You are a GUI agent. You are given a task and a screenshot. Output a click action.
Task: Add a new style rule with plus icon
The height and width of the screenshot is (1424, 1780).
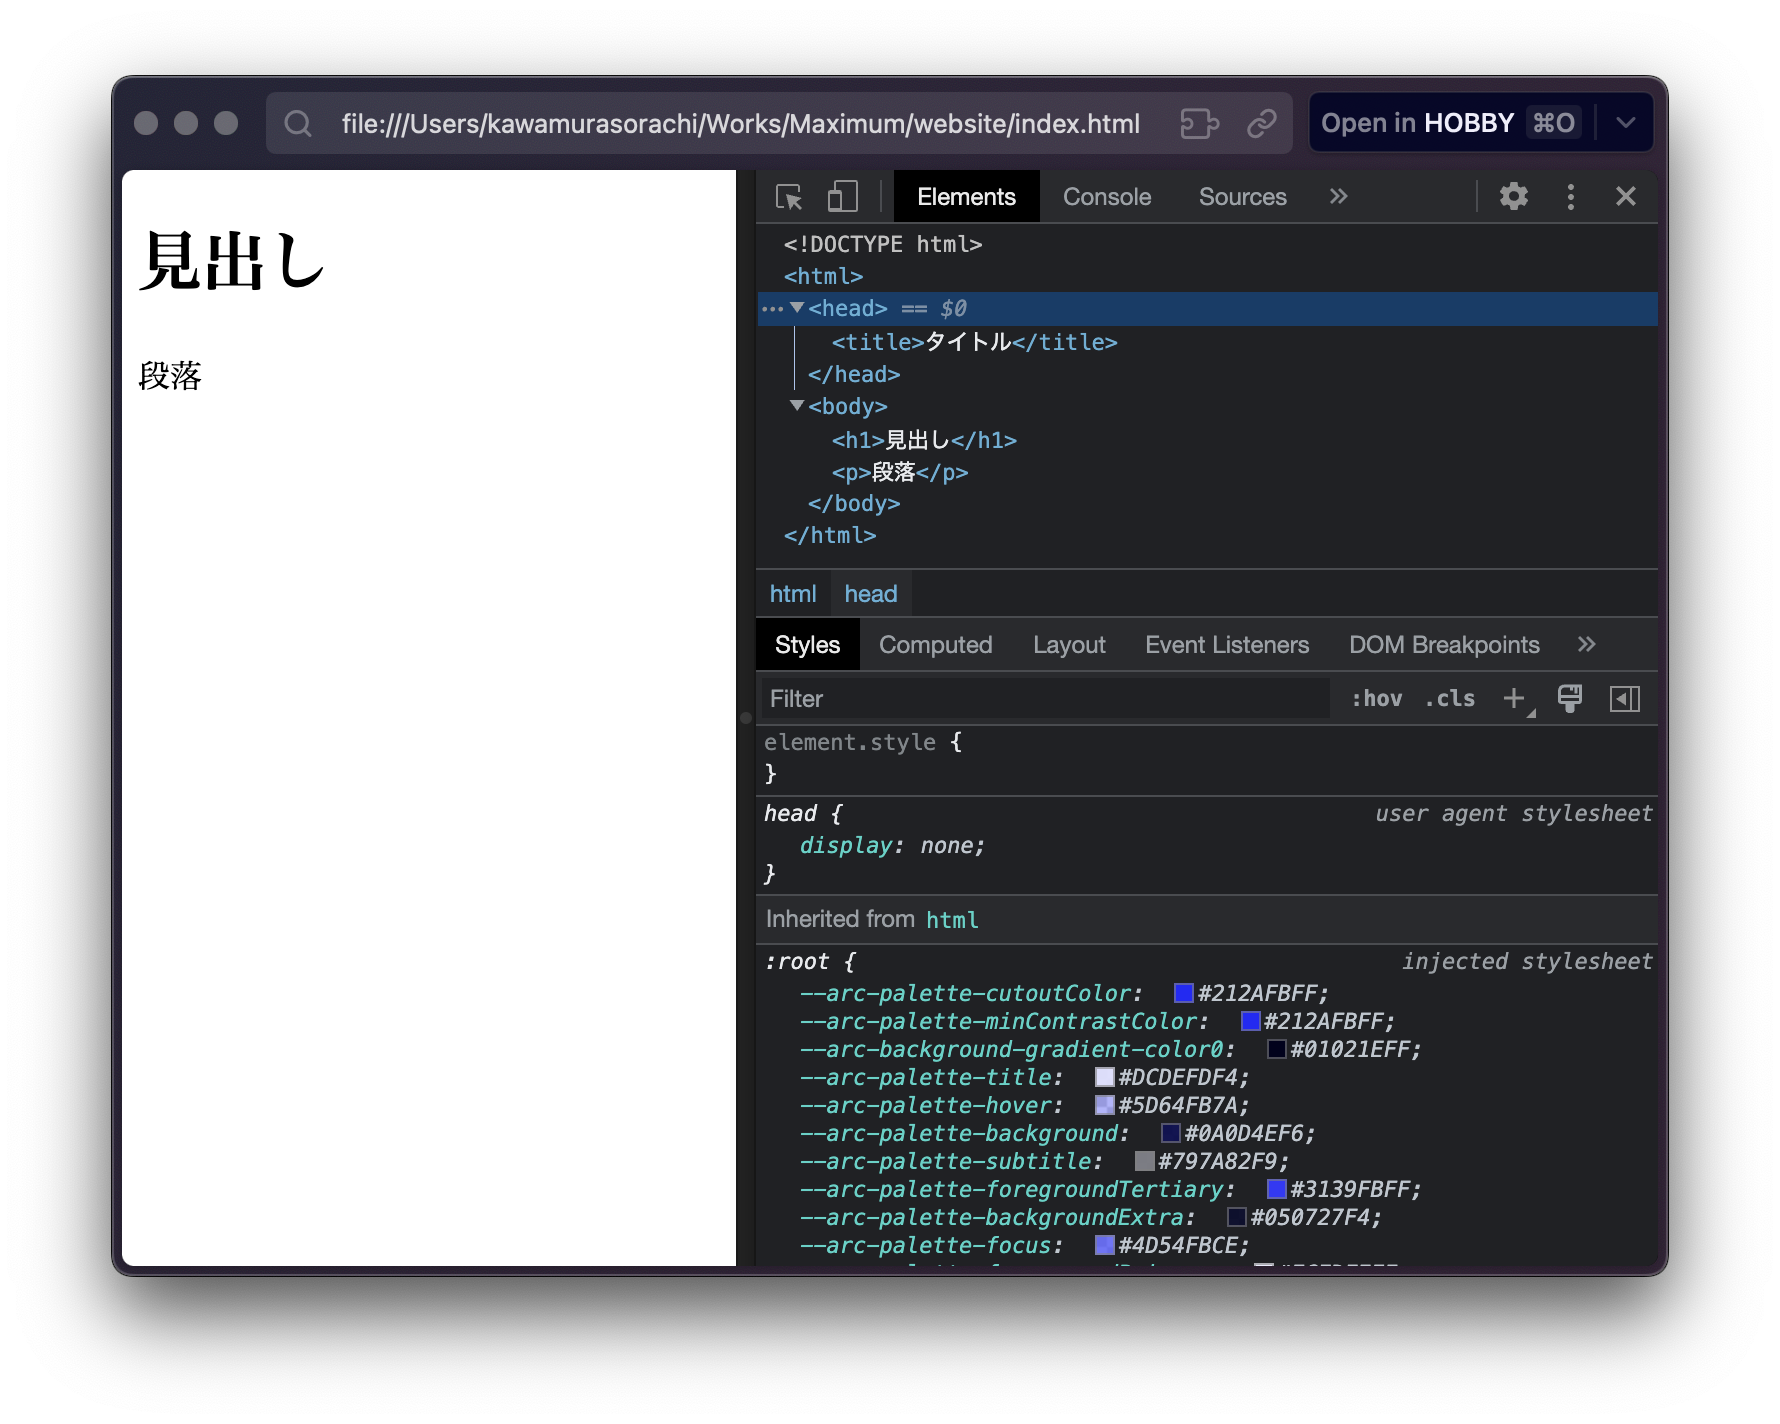point(1514,699)
